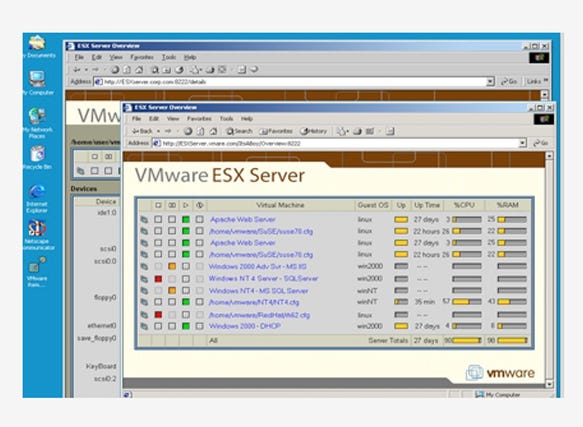This screenshot has width=583, height=427.
Task: Click %CPU bar in NT4/NT4.cfg row
Action: click(467, 302)
